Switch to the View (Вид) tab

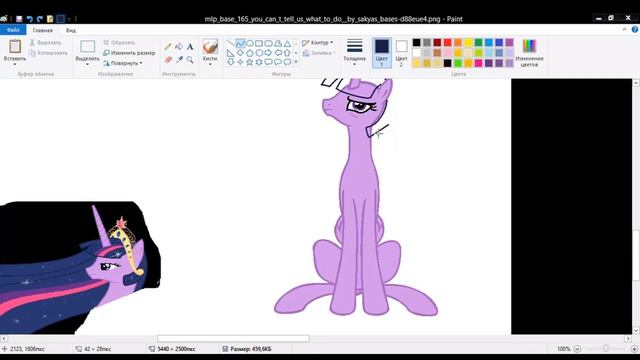[71, 30]
